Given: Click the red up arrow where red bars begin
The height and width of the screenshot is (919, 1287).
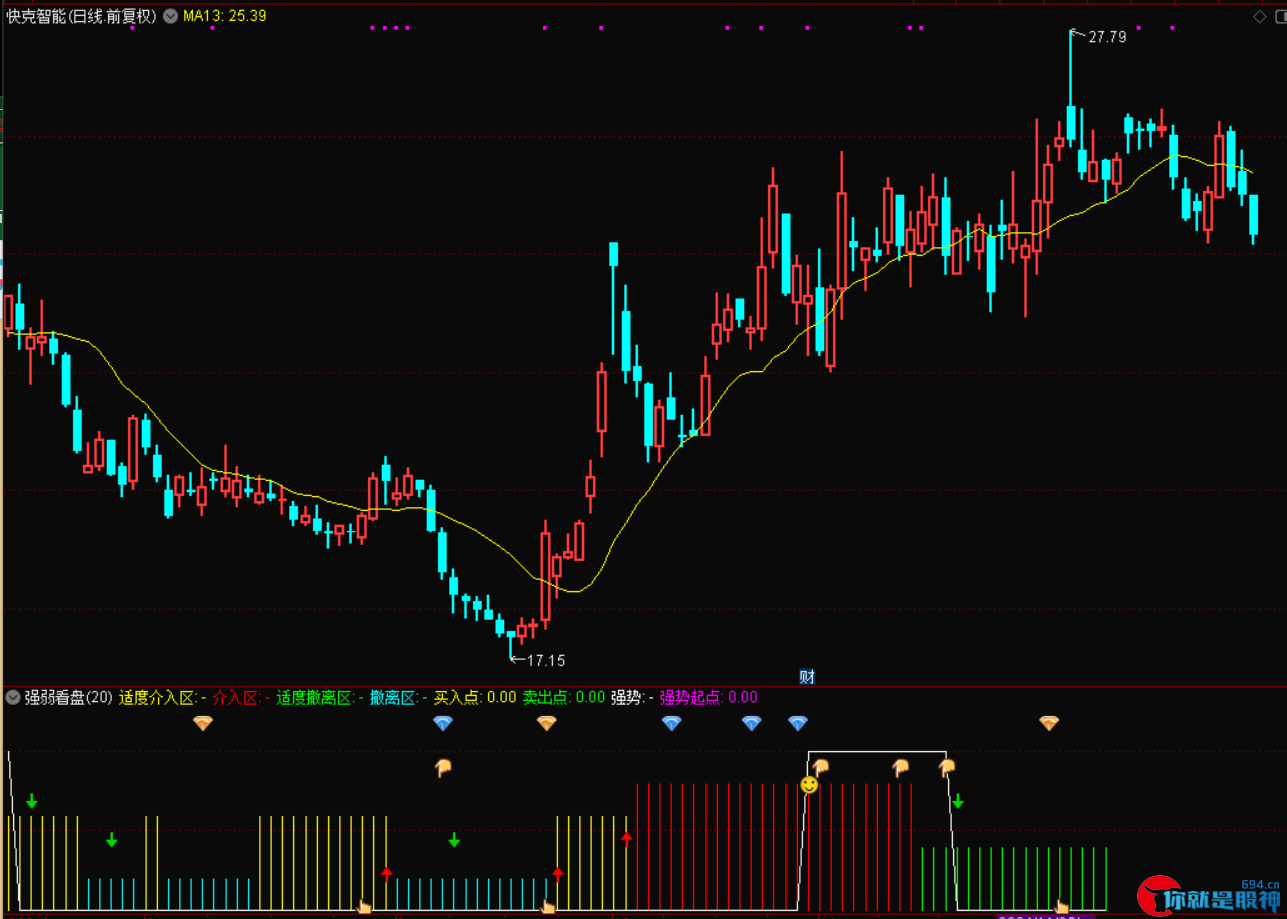Looking at the screenshot, I should [627, 837].
